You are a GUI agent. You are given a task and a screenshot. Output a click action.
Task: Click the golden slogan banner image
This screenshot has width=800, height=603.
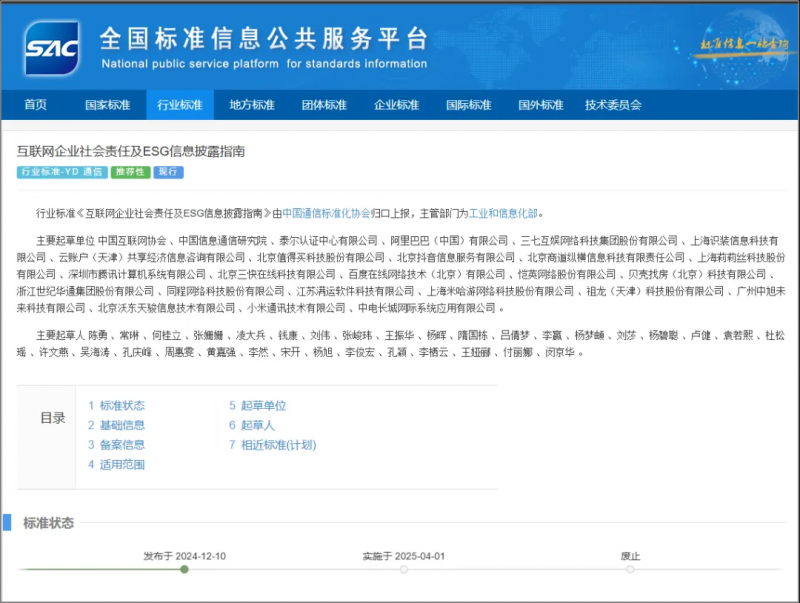(x=744, y=44)
